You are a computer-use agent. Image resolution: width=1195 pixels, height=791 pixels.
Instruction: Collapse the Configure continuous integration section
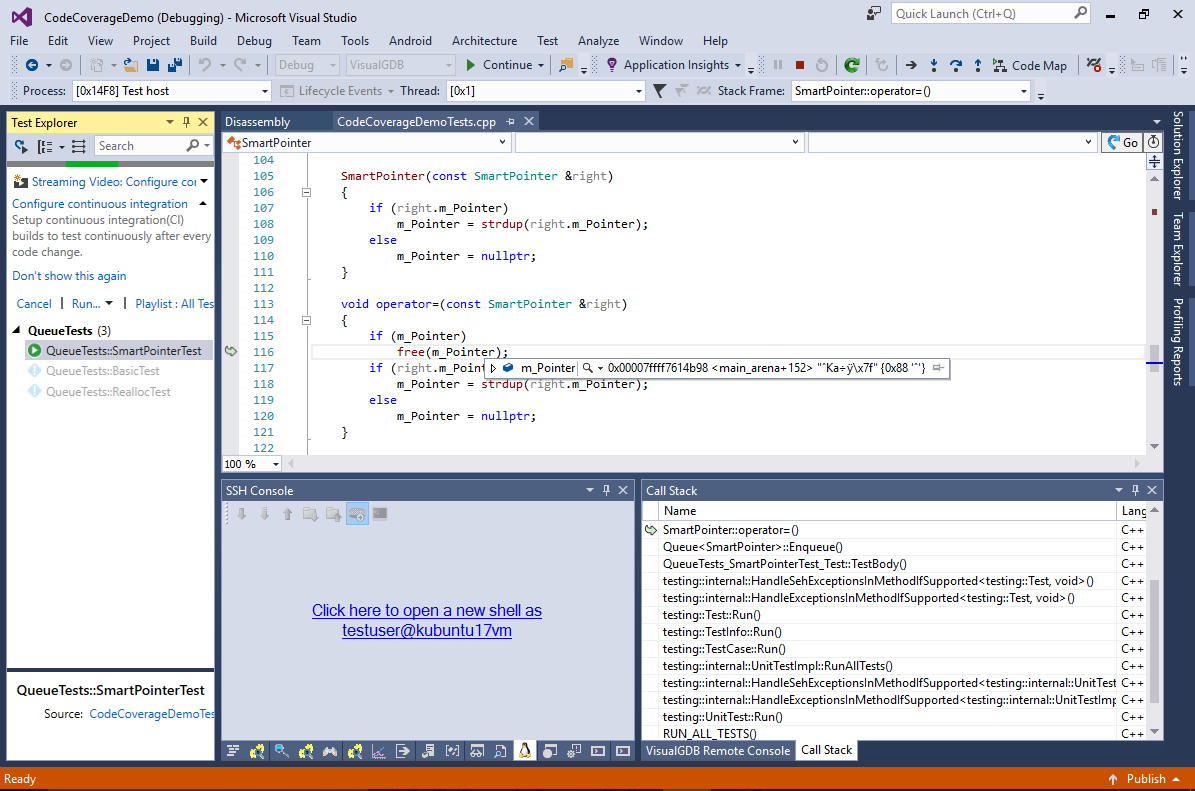pyautogui.click(x=203, y=203)
